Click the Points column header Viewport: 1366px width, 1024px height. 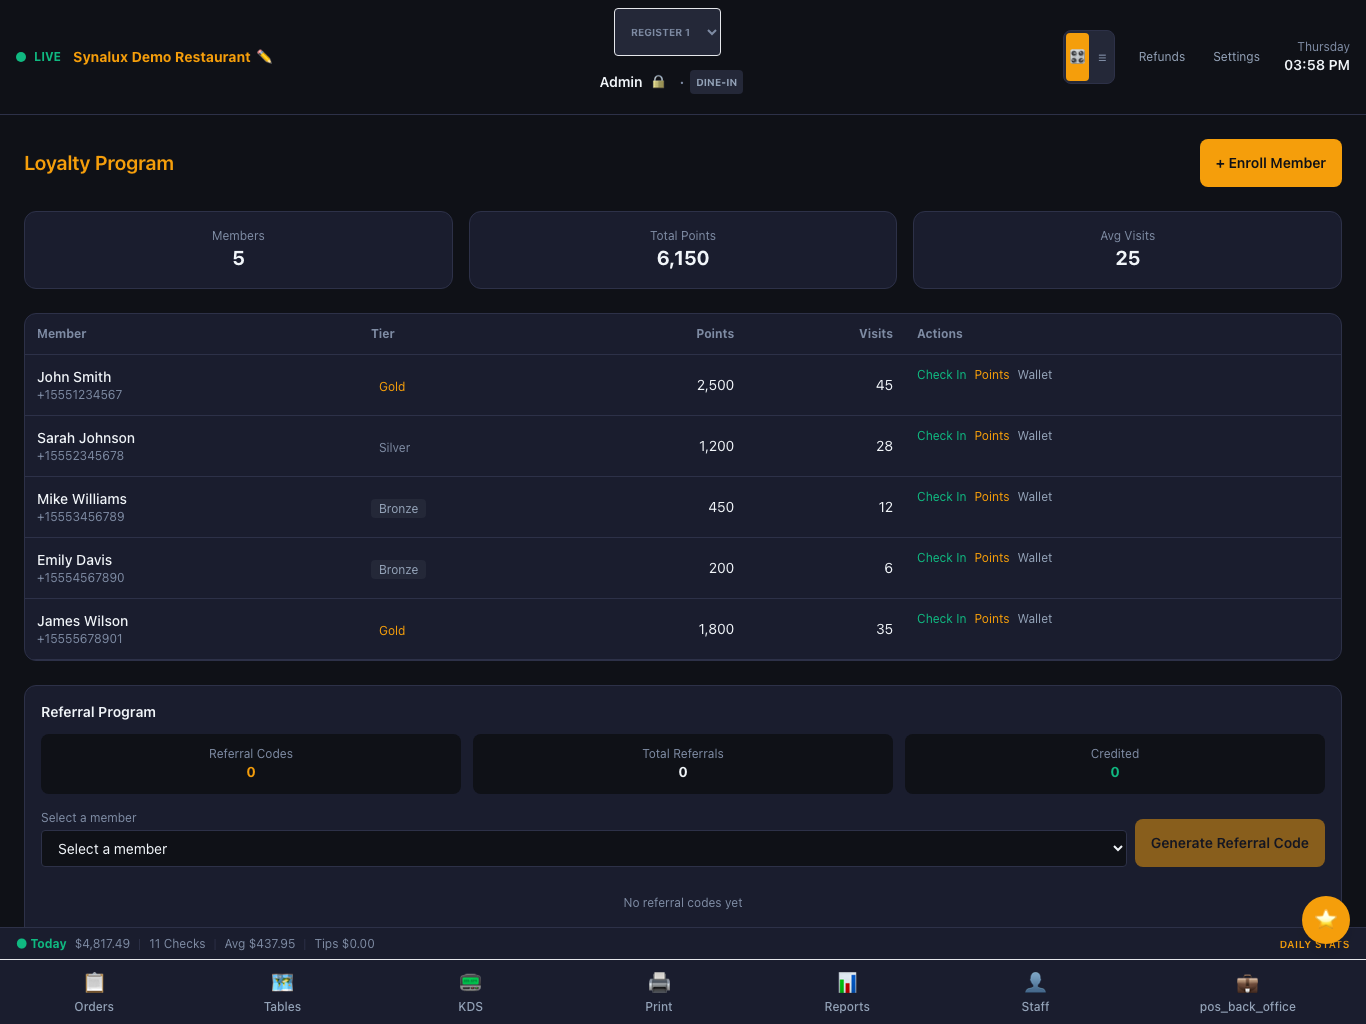715,334
